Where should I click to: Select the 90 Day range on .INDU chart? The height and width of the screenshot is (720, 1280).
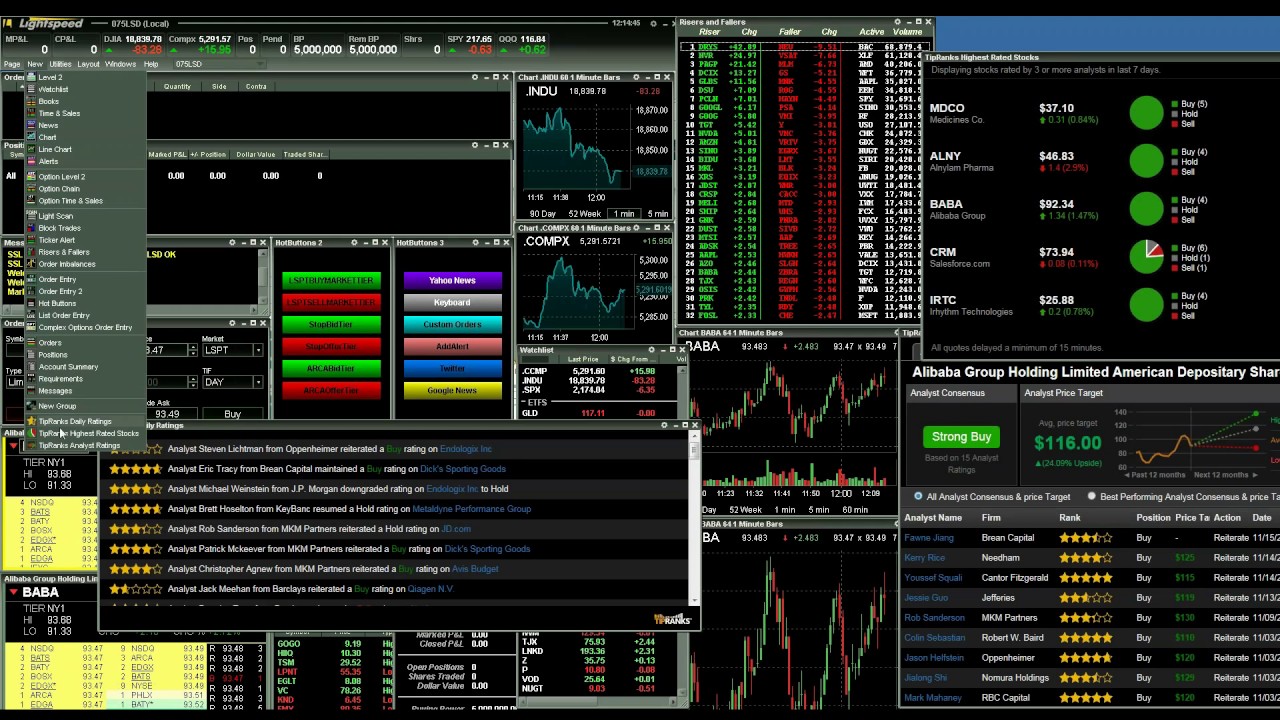[x=543, y=214]
